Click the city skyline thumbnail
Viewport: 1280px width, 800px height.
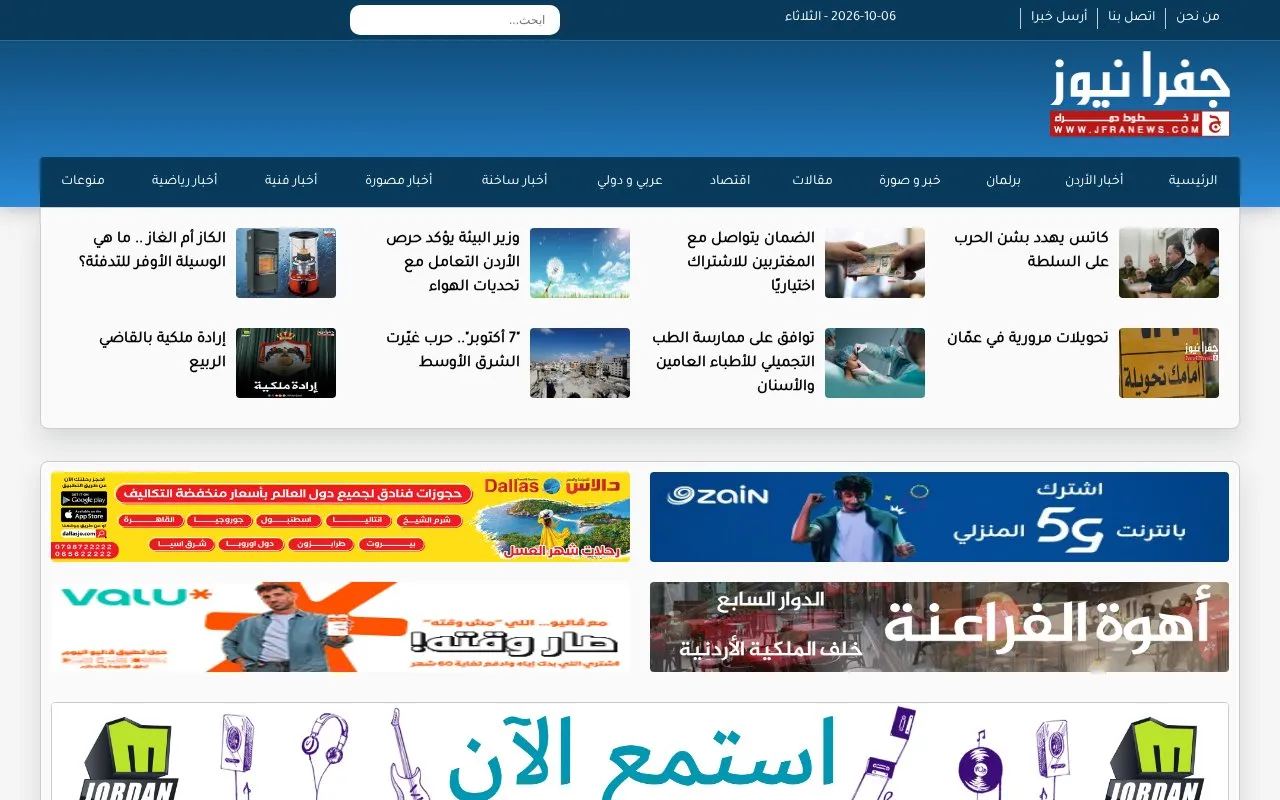click(580, 363)
